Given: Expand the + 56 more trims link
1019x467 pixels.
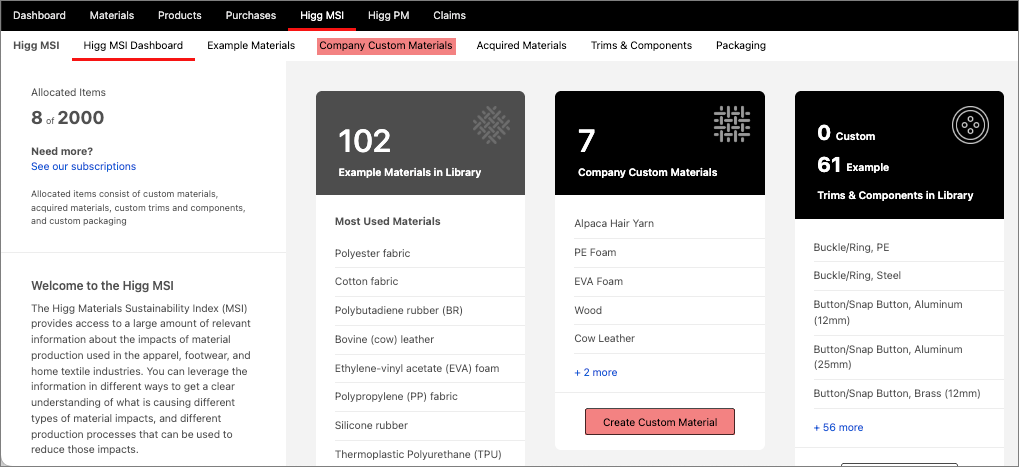Looking at the screenshot, I should (x=838, y=427).
